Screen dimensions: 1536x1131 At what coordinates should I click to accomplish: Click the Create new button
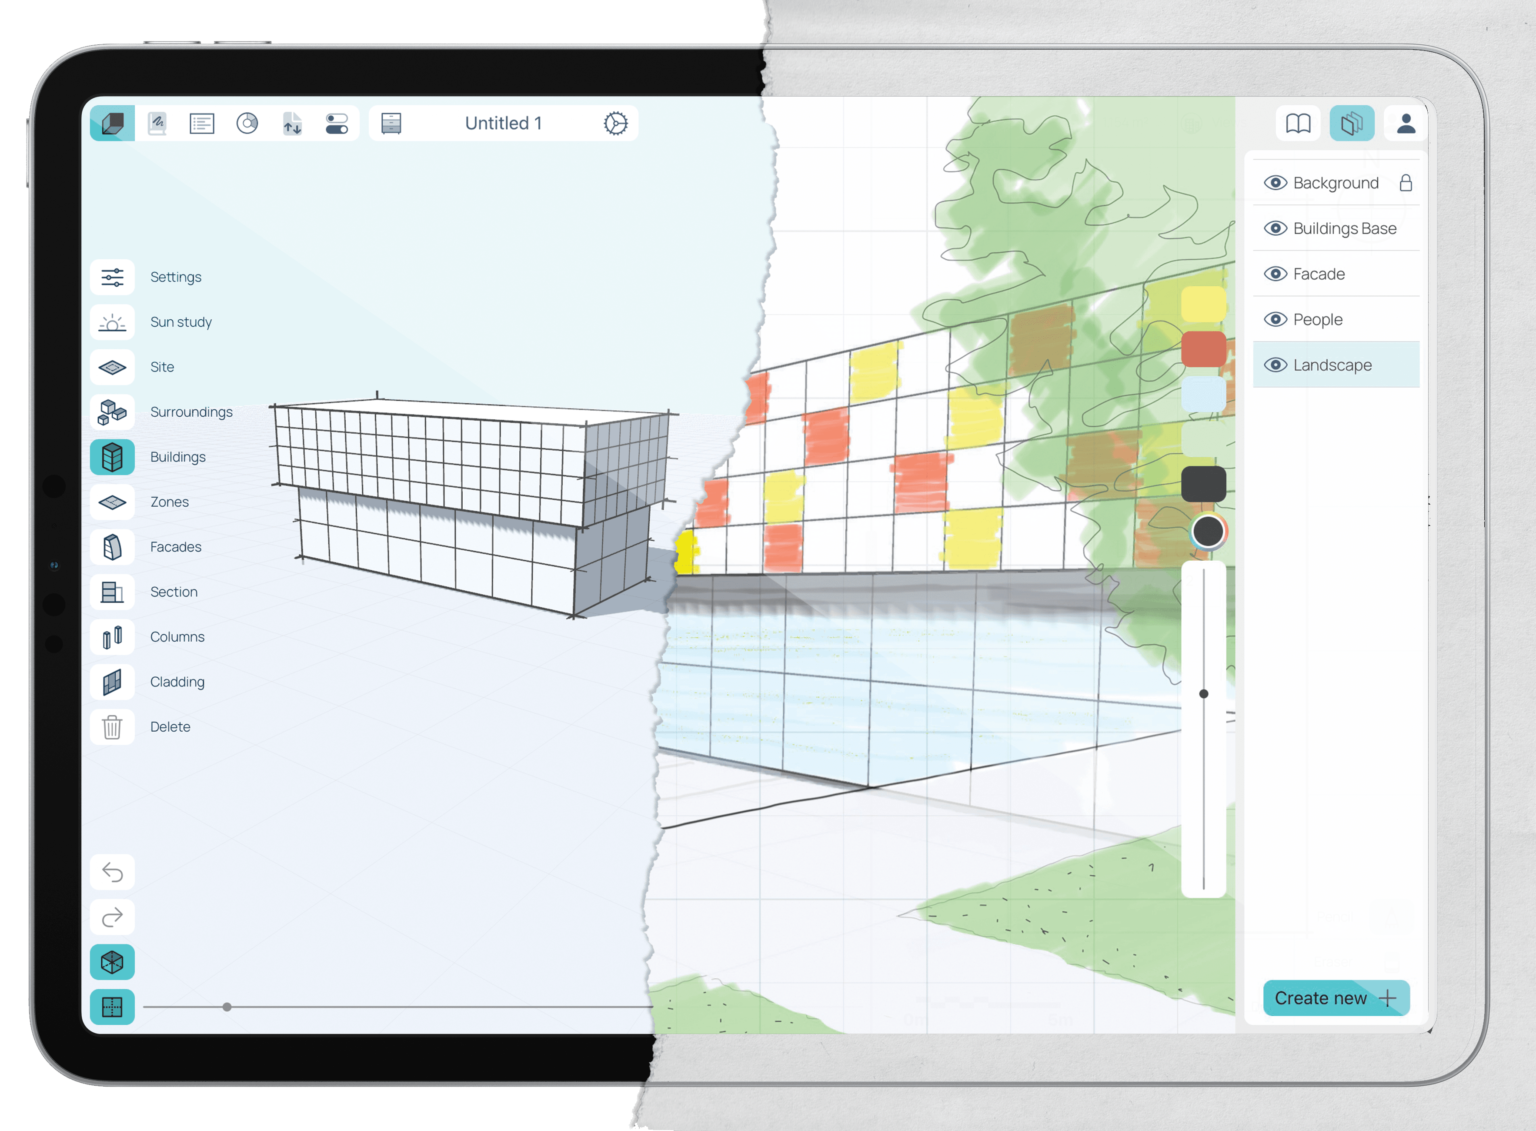(x=1335, y=997)
